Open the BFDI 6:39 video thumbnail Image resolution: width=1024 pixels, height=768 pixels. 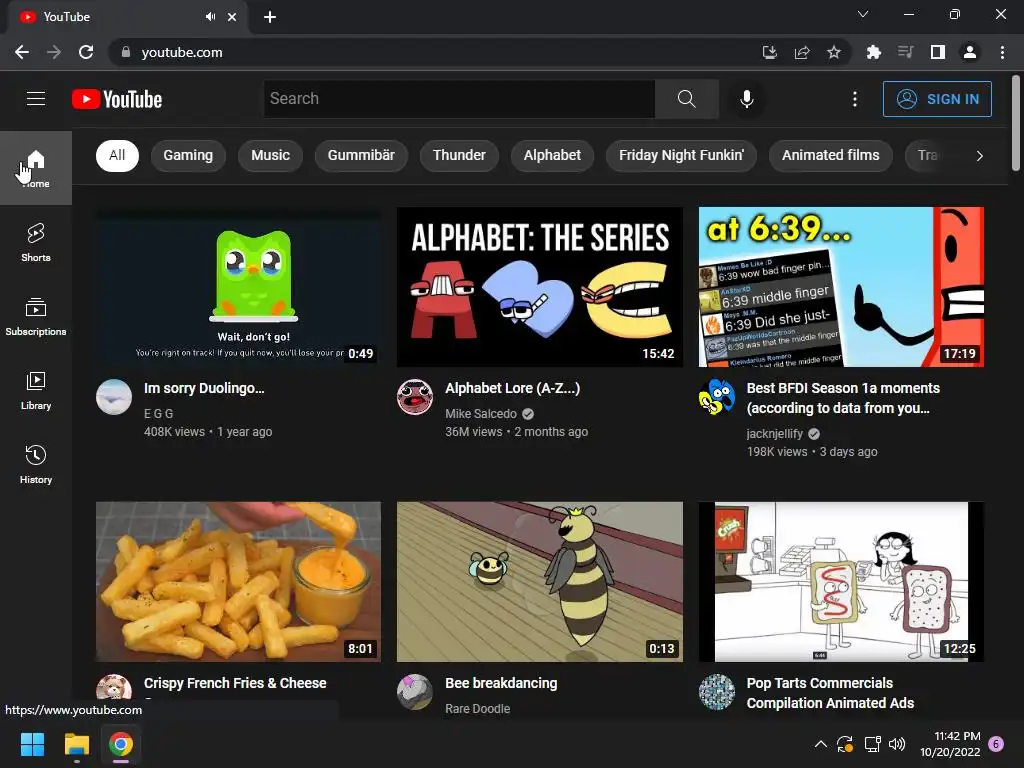pos(841,287)
